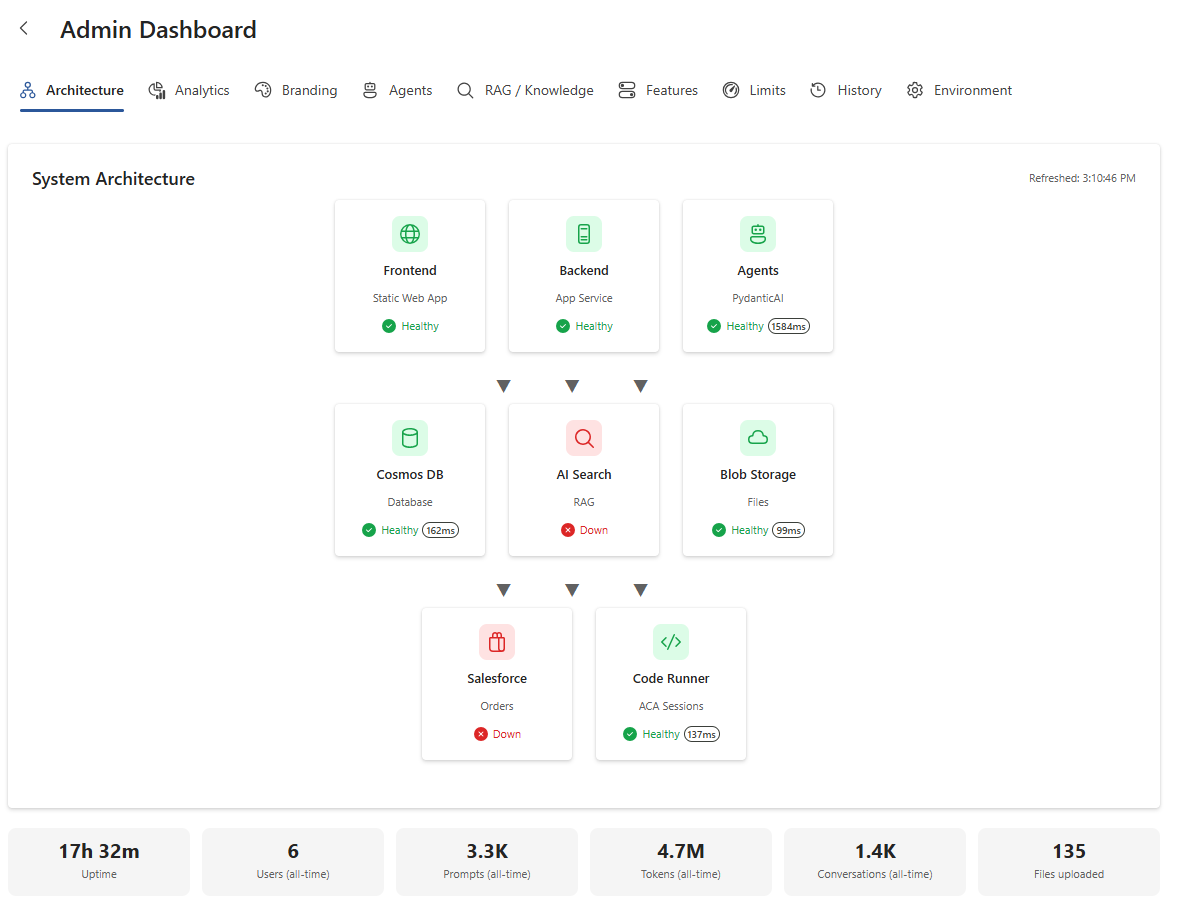This screenshot has width=1182, height=903.
Task: Open the RAG / Knowledge tab
Action: click(525, 89)
